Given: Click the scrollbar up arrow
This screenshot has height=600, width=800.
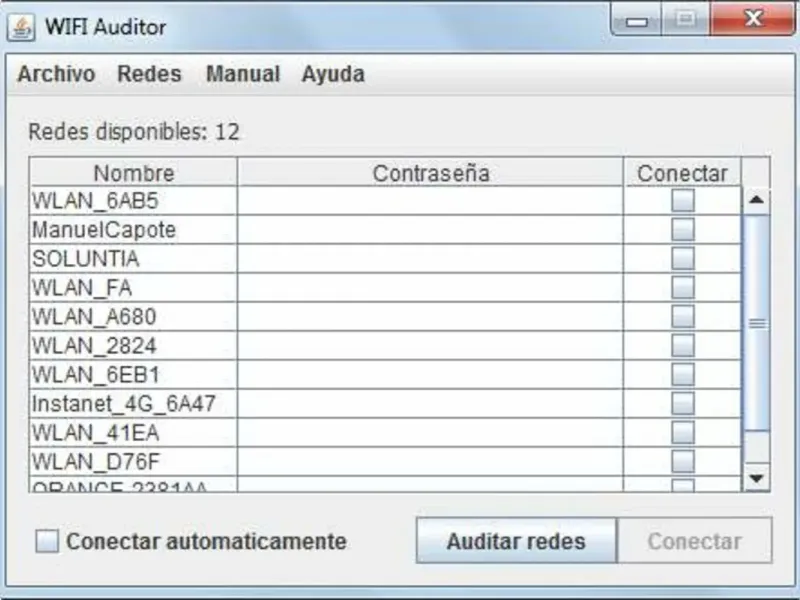Looking at the screenshot, I should [757, 200].
